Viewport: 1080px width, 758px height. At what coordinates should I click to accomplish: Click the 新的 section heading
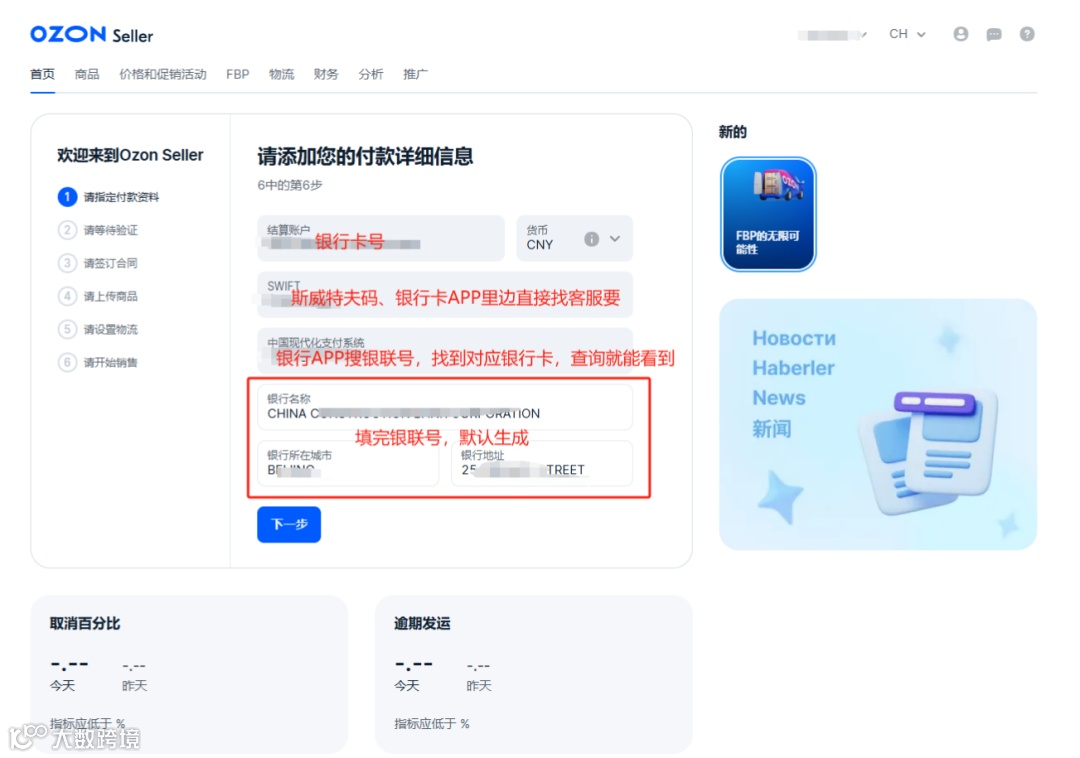coord(733,132)
